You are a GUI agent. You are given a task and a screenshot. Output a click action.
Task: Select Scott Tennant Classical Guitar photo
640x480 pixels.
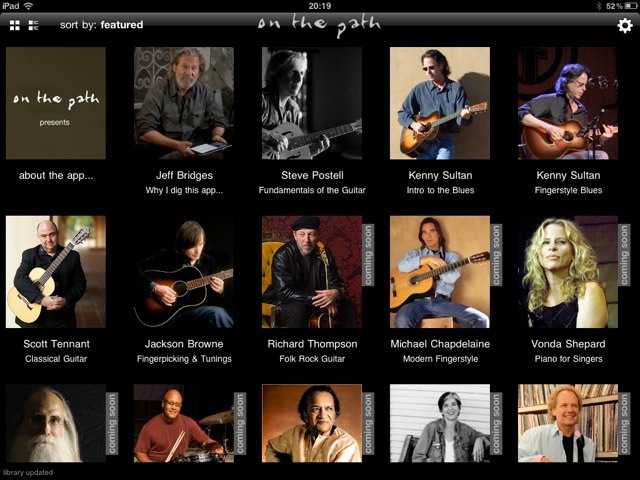[x=56, y=272]
